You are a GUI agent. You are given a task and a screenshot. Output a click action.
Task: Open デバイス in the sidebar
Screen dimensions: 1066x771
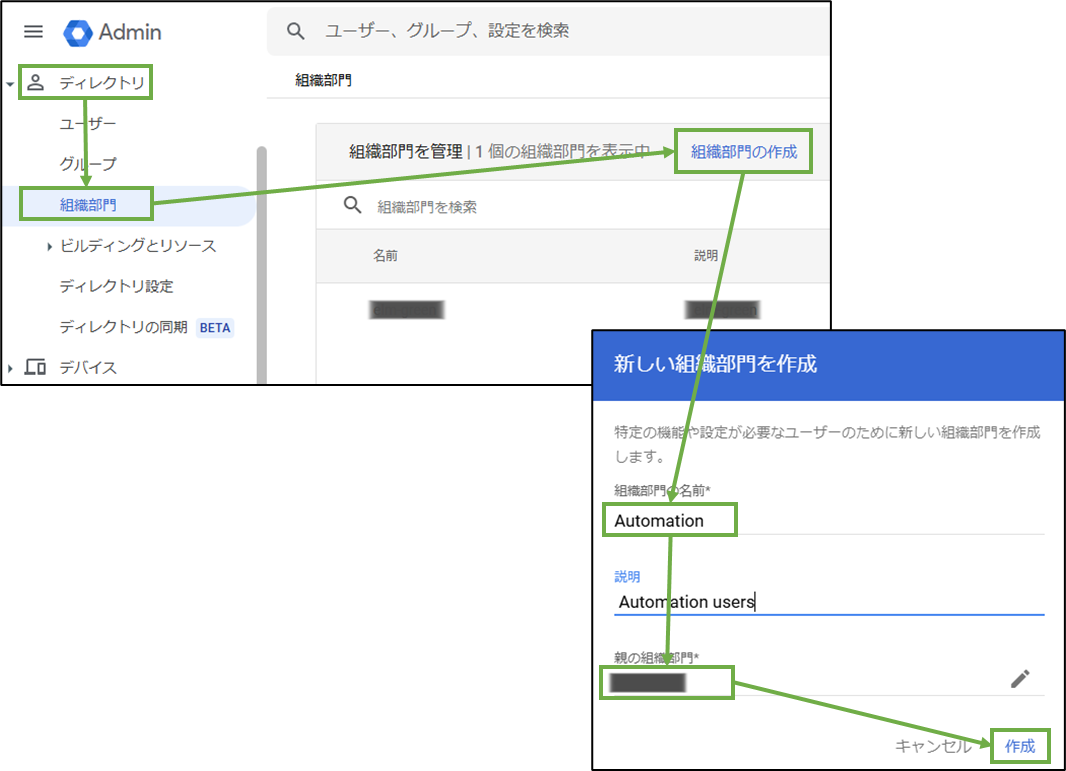[x=88, y=368]
